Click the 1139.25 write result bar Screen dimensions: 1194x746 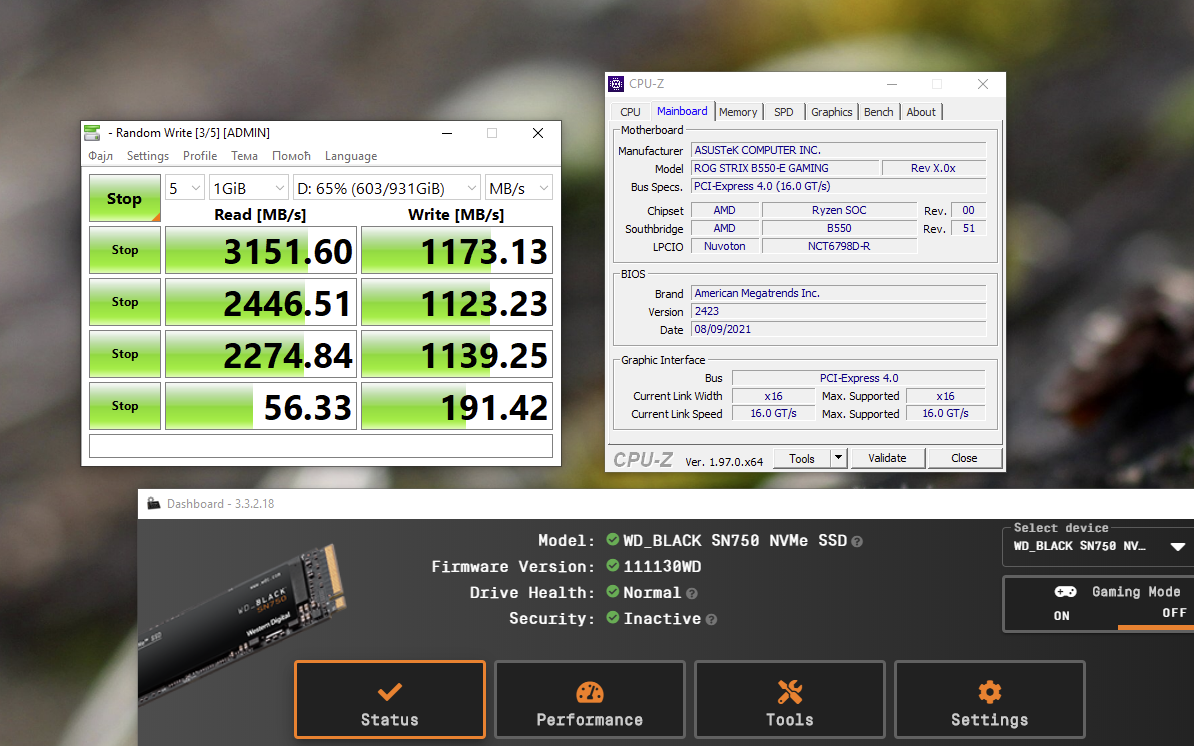[457, 353]
